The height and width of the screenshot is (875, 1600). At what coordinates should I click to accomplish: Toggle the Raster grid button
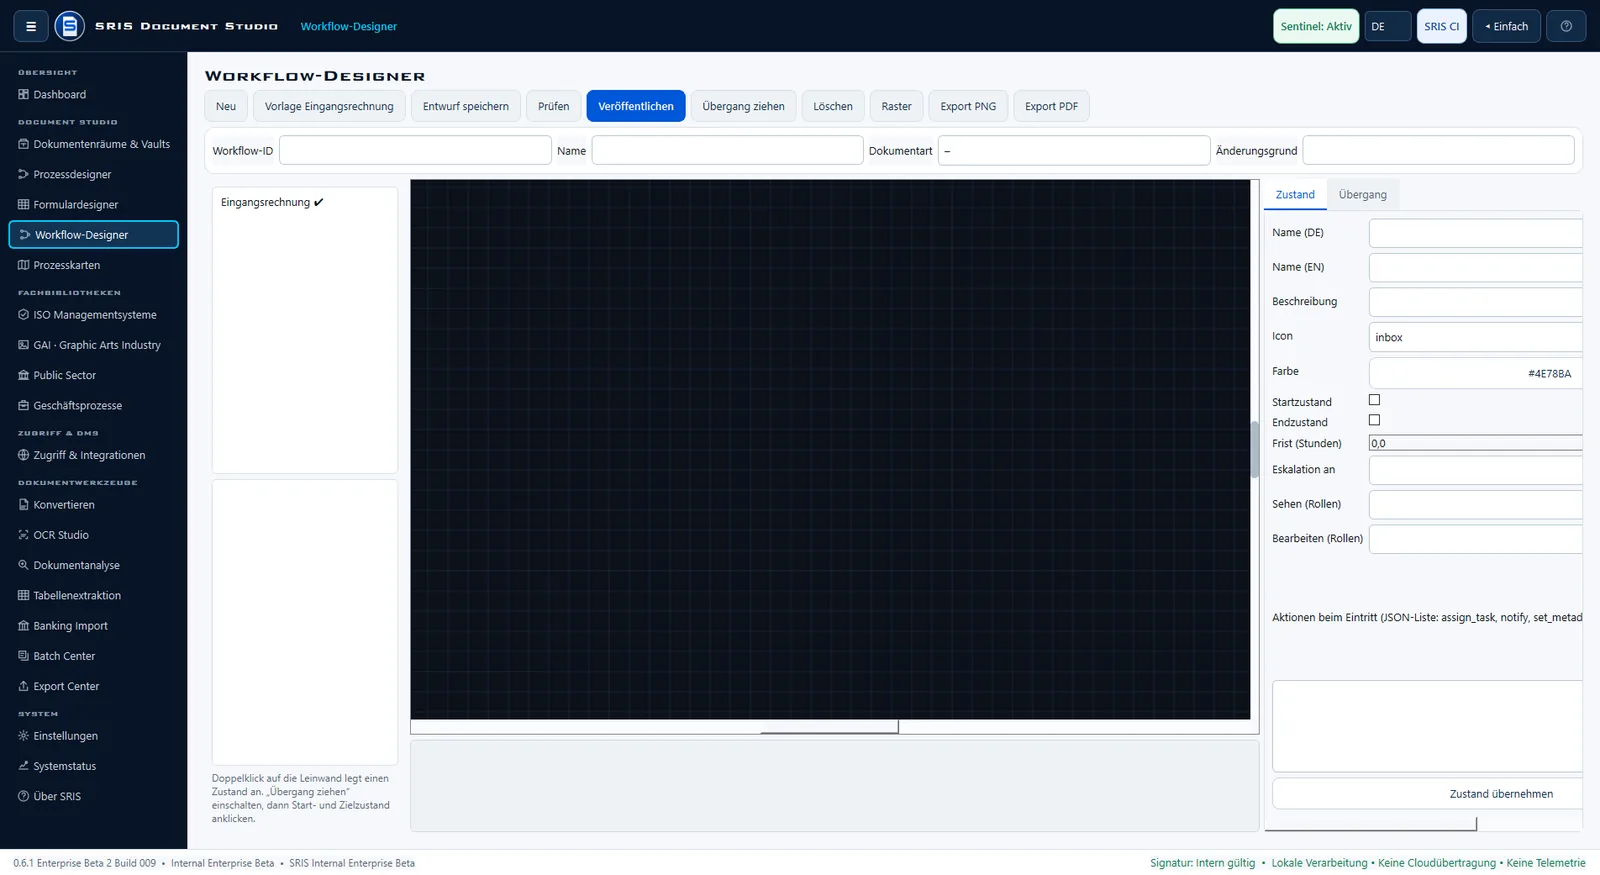[896, 106]
